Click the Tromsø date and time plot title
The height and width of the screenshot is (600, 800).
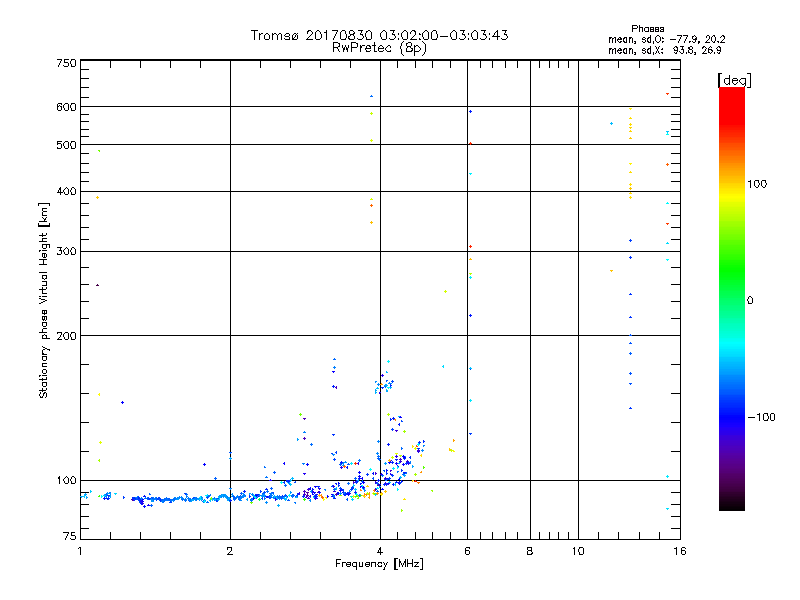(379, 35)
